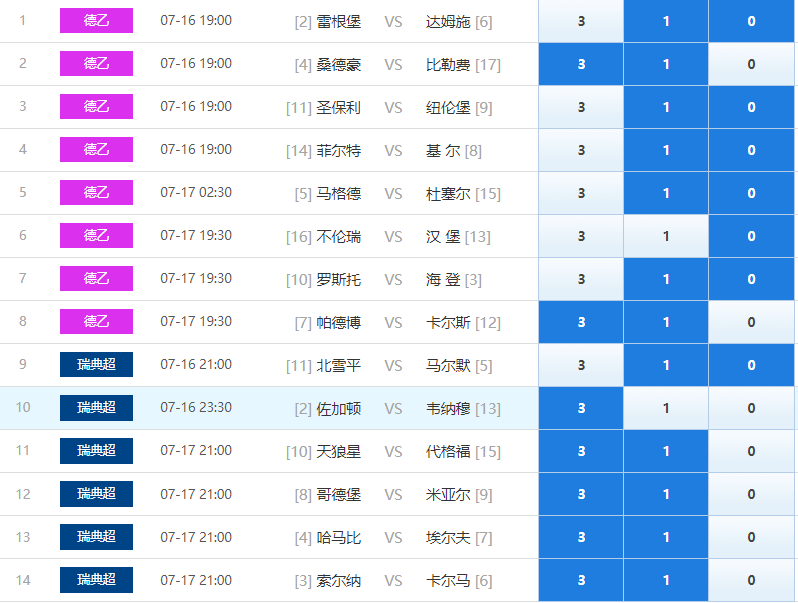Toggle option 3 for 圣保利 vs 纽伦堡
Image resolution: width=798 pixels, height=603 pixels.
[581, 107]
